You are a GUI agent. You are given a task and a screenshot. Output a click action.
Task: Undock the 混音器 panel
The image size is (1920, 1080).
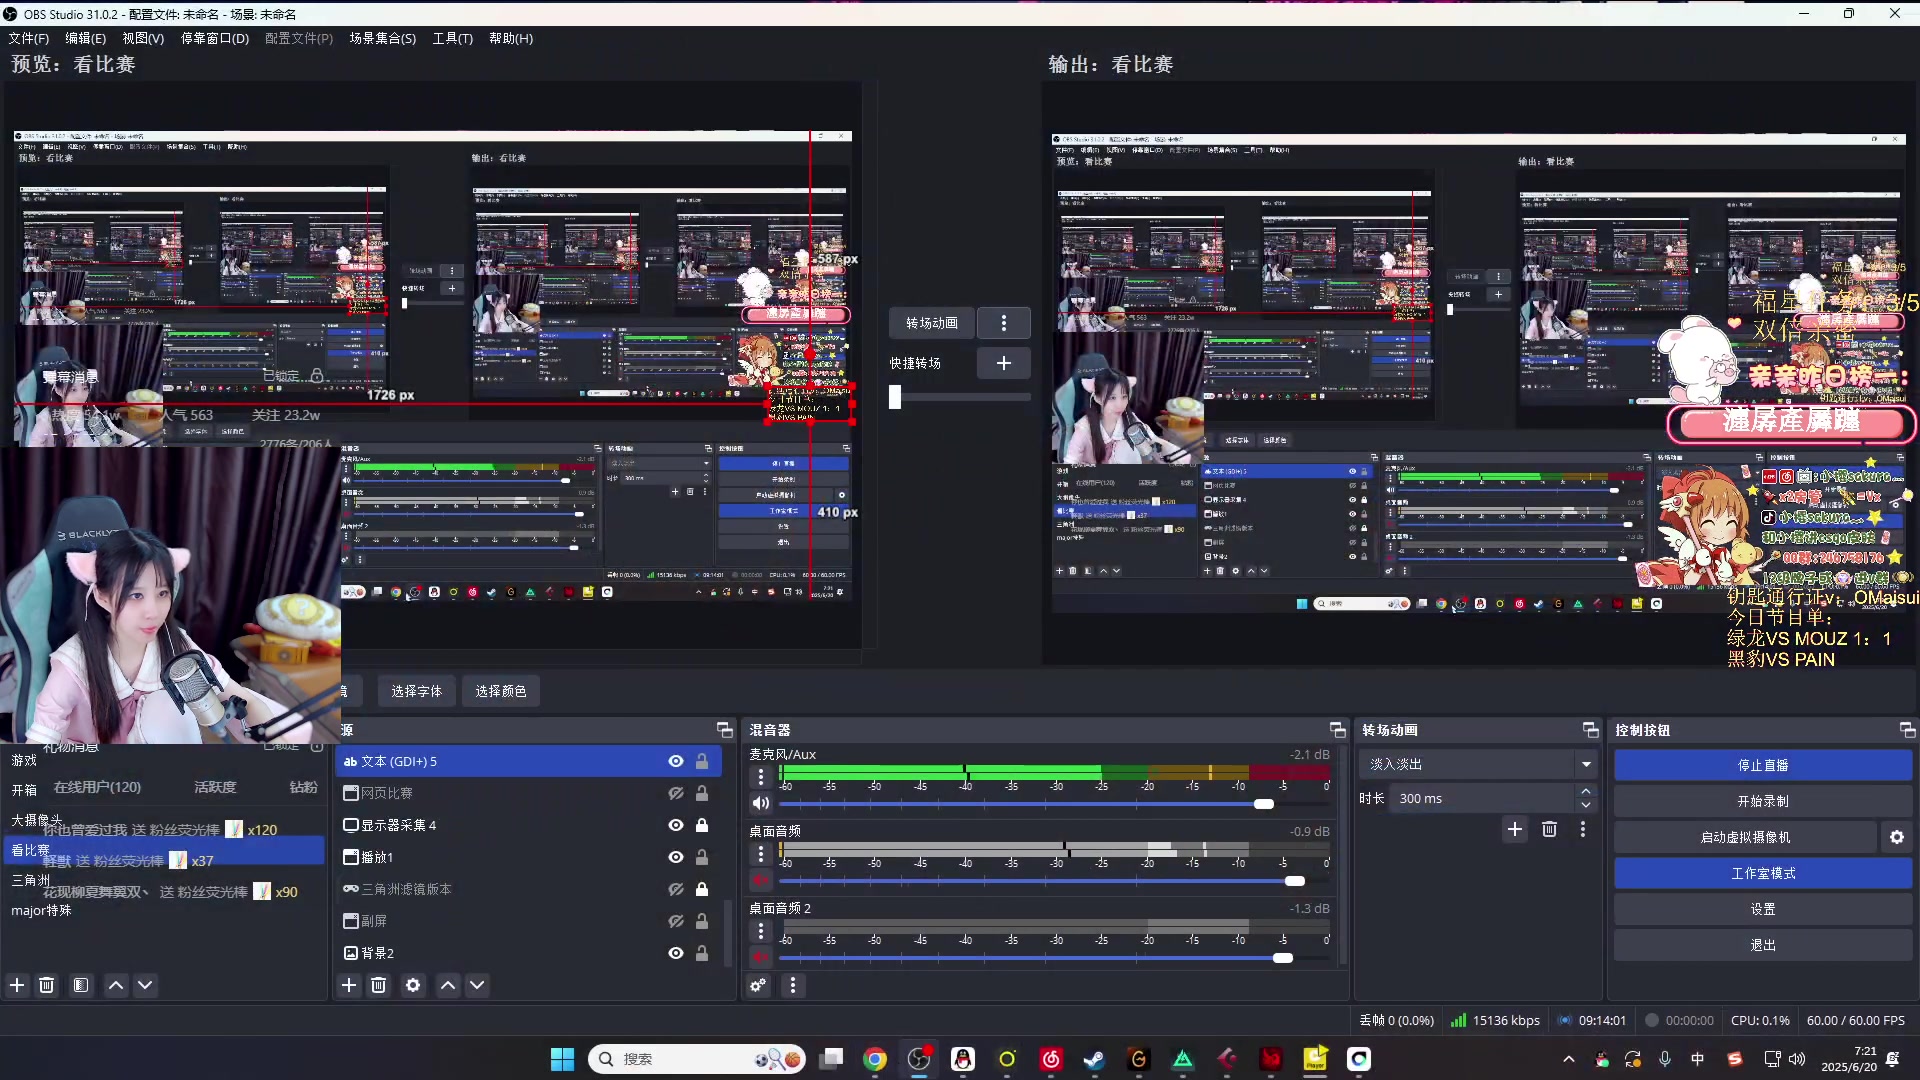coord(1337,730)
